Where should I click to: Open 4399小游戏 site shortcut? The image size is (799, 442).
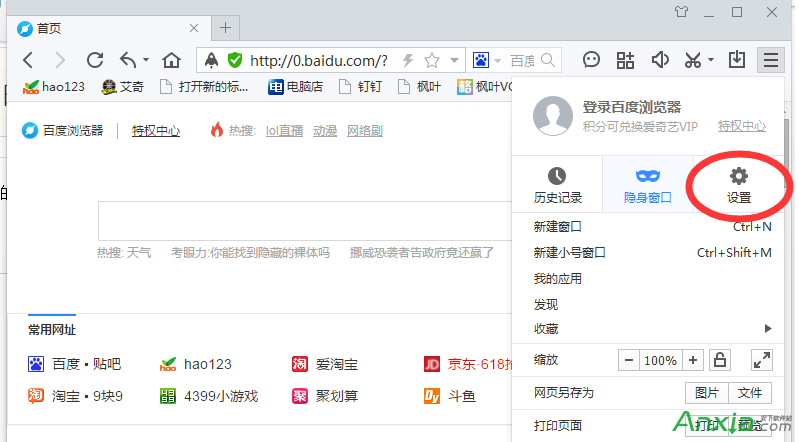209,396
